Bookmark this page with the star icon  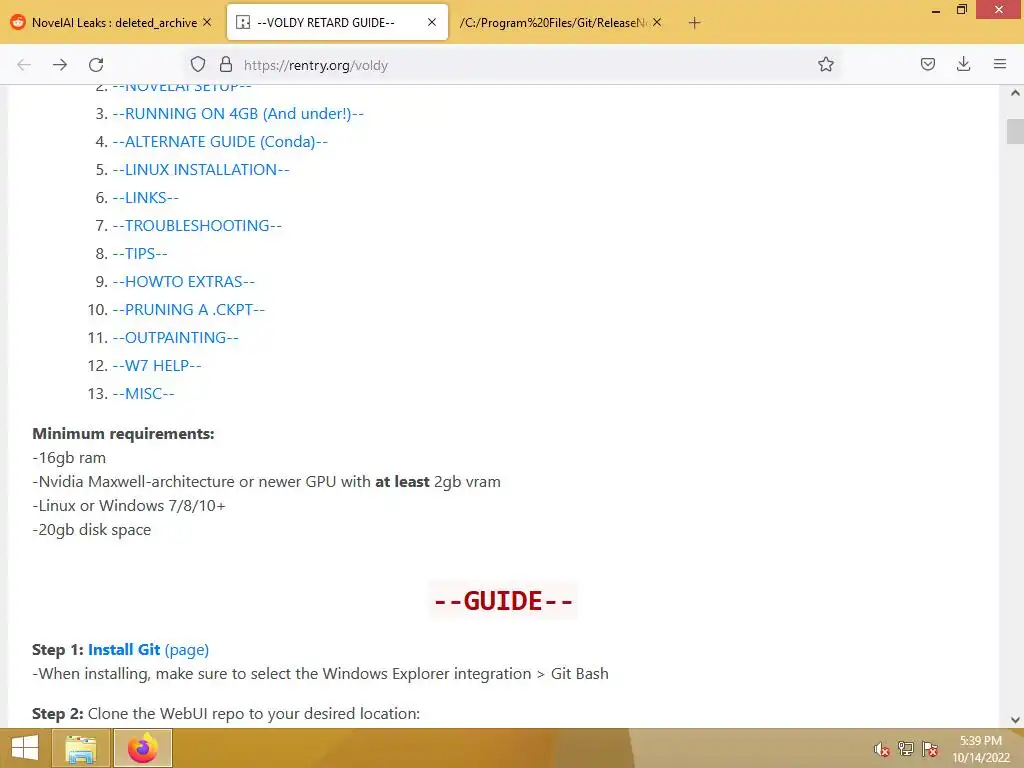coord(825,64)
